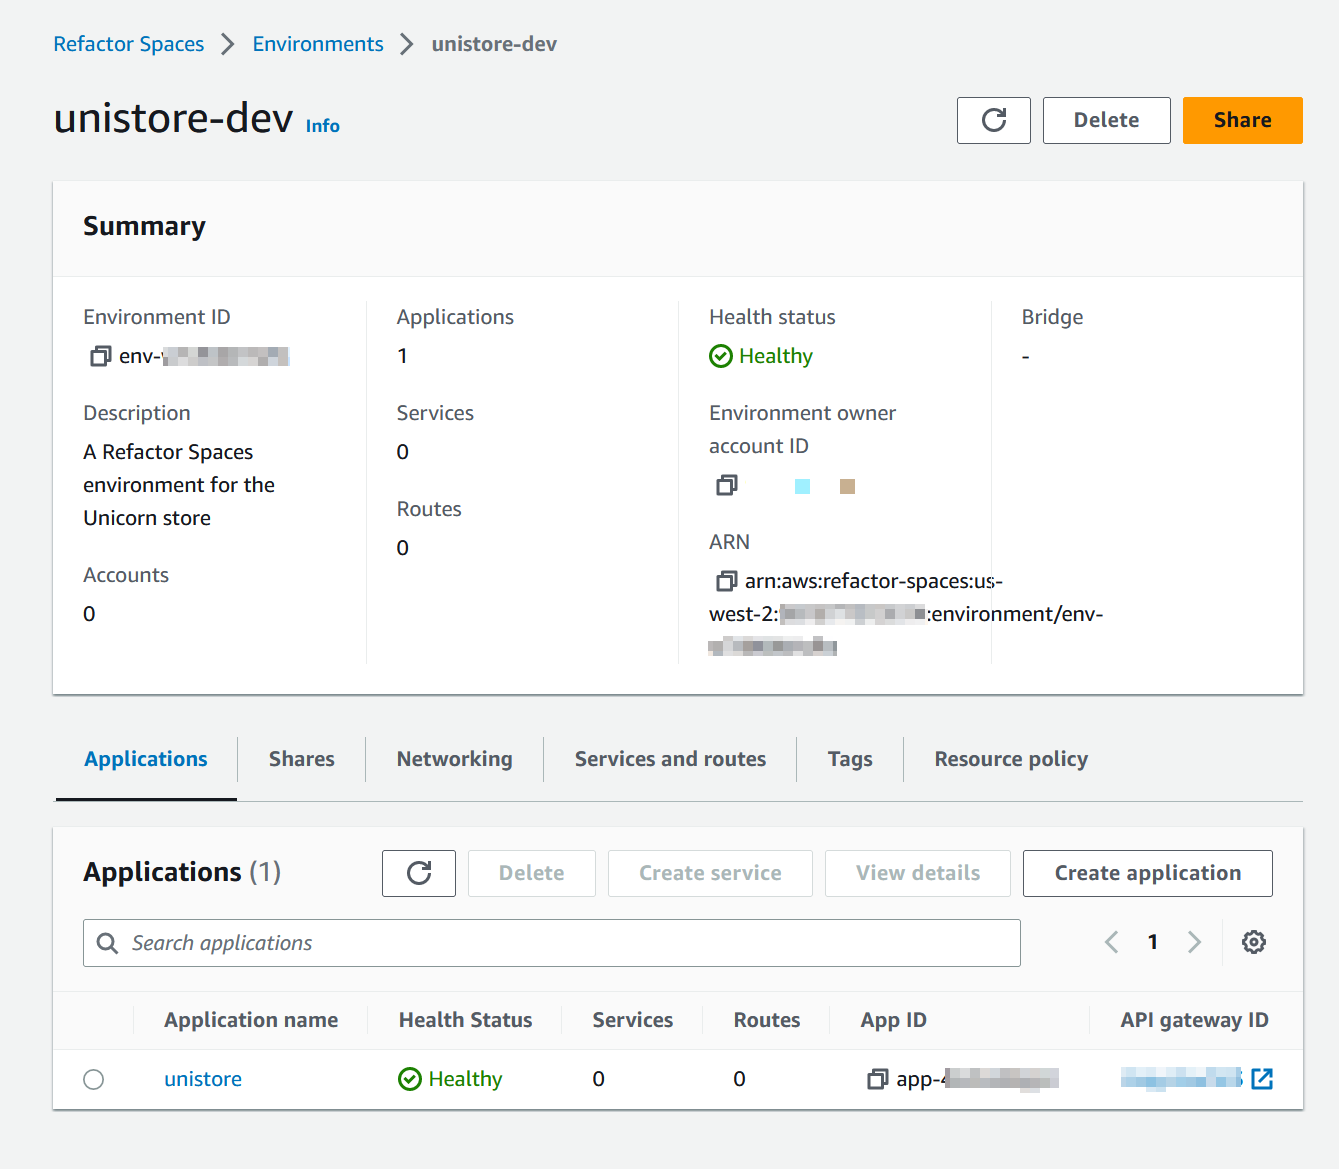Click Create application button
The height and width of the screenshot is (1169, 1339).
(1148, 873)
